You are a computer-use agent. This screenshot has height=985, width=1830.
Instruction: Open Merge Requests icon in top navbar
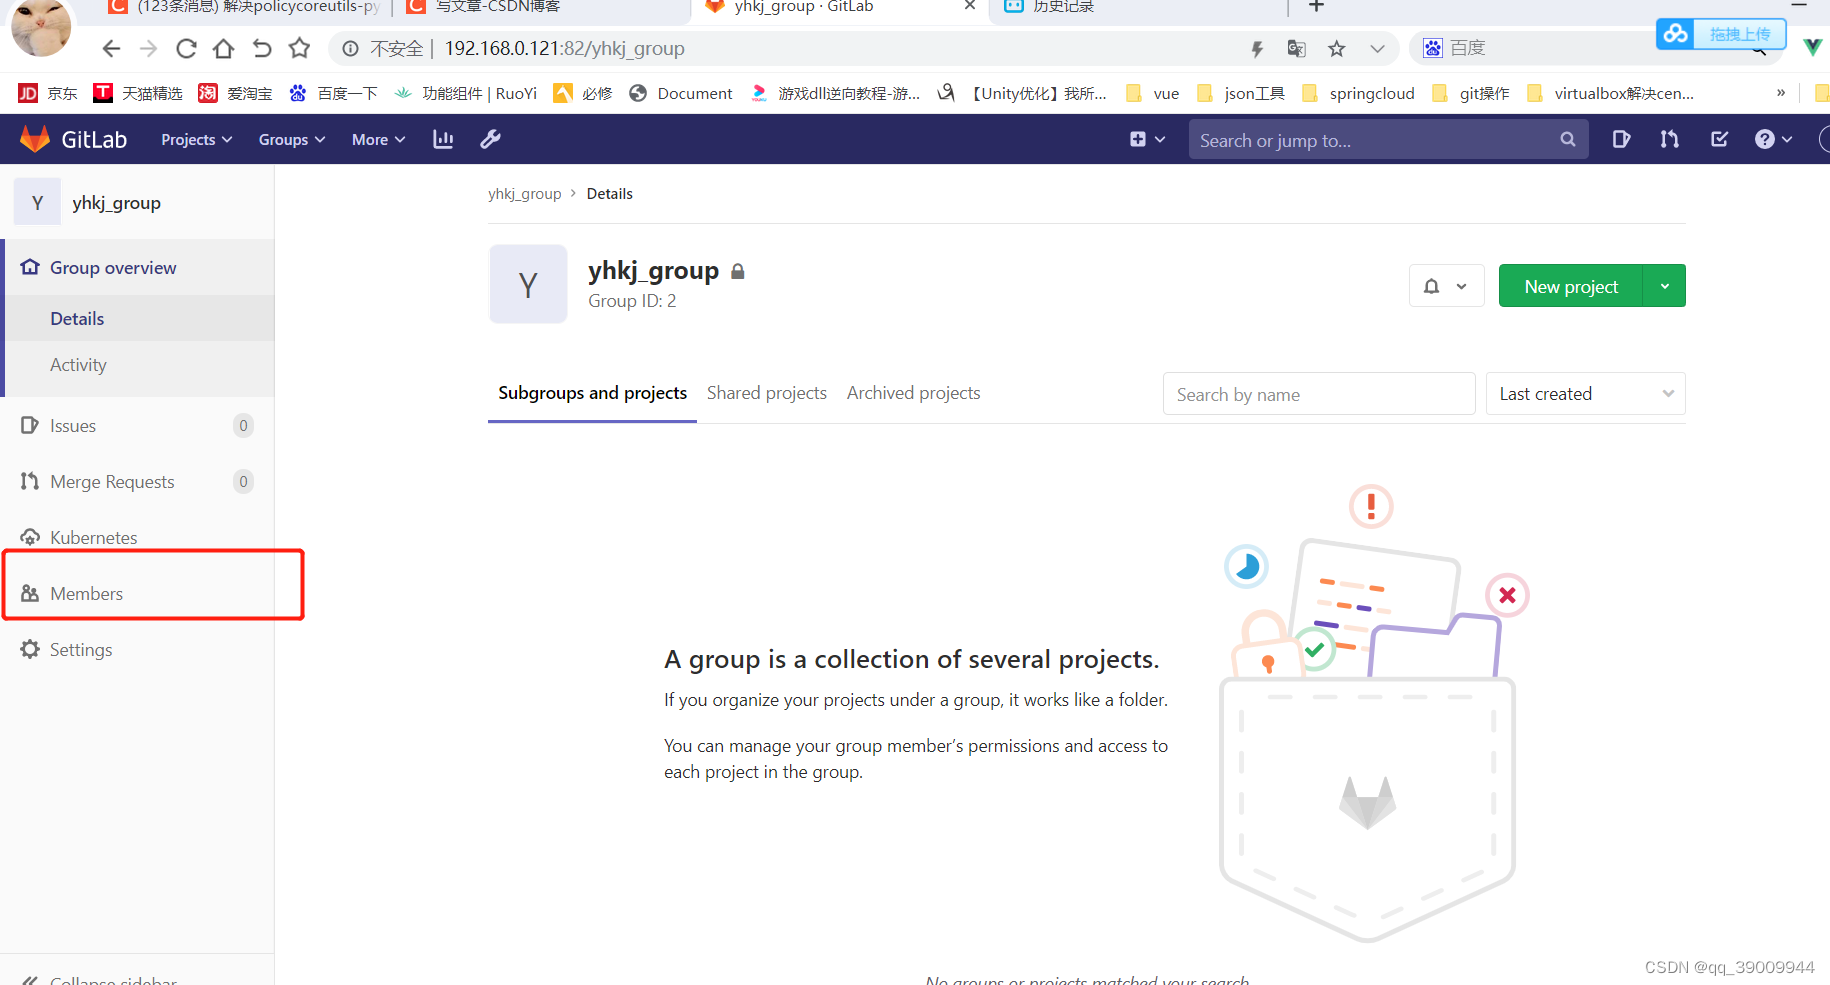[x=1669, y=139]
